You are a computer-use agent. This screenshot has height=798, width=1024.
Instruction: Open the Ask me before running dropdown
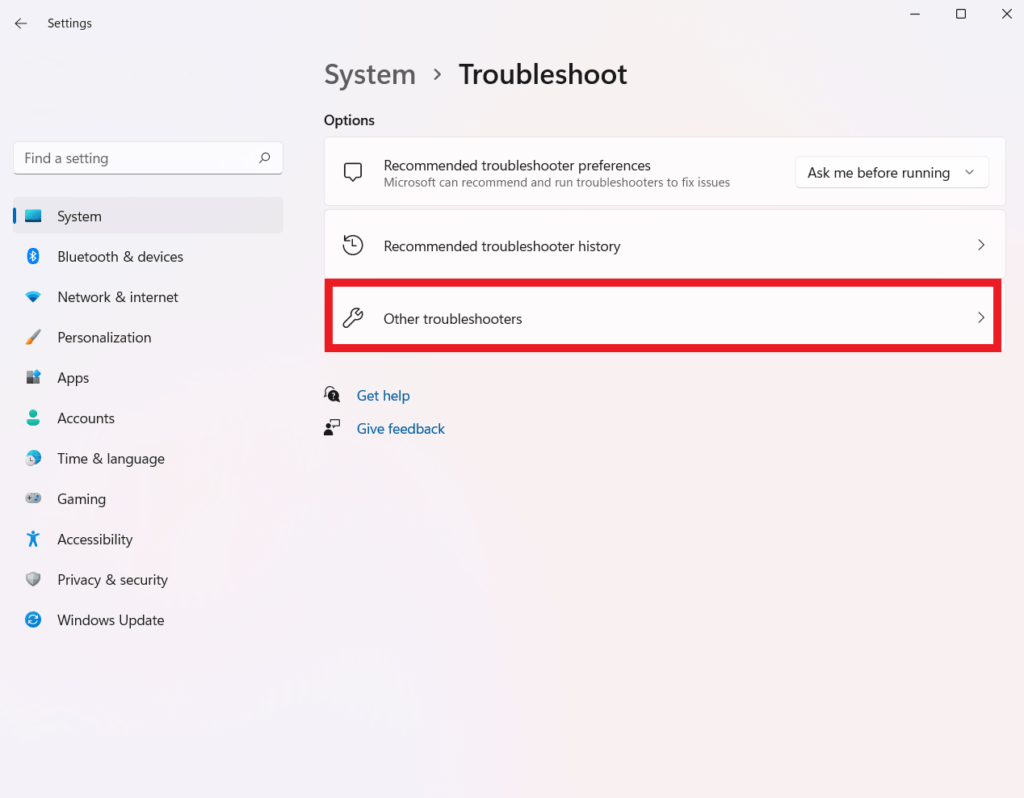(891, 172)
